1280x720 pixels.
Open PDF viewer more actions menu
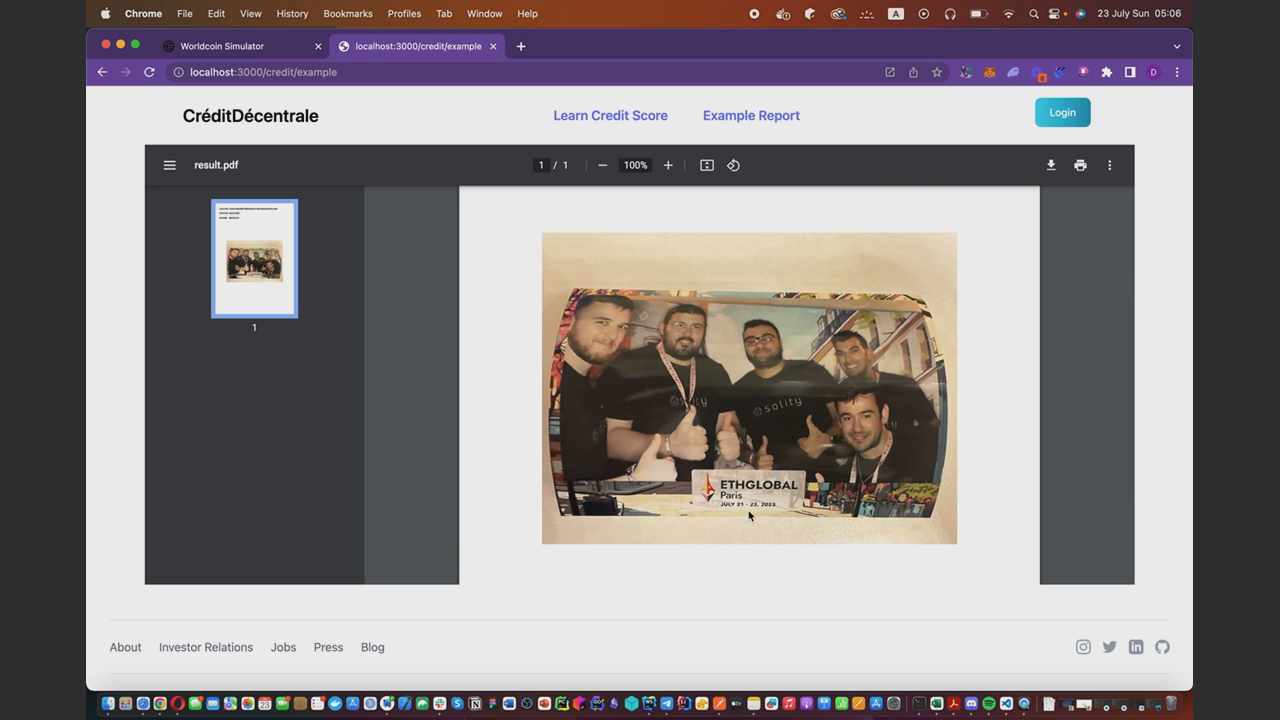1109,165
